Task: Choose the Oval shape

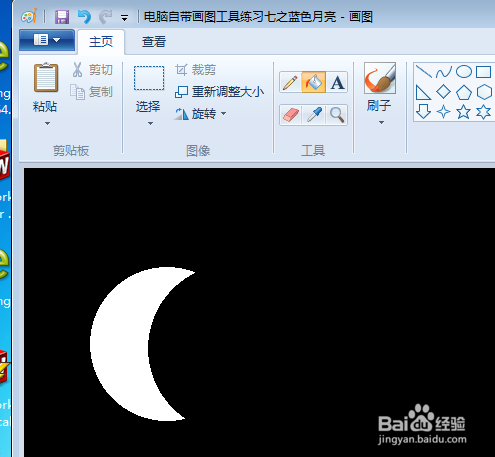Action: click(464, 72)
